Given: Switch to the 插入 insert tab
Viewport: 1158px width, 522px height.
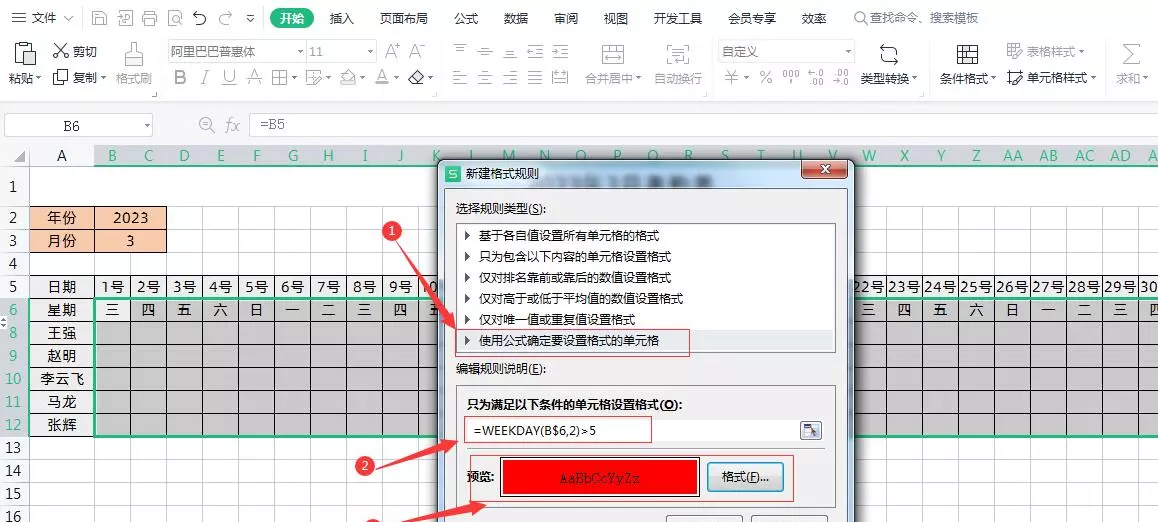Looking at the screenshot, I should coord(341,18).
